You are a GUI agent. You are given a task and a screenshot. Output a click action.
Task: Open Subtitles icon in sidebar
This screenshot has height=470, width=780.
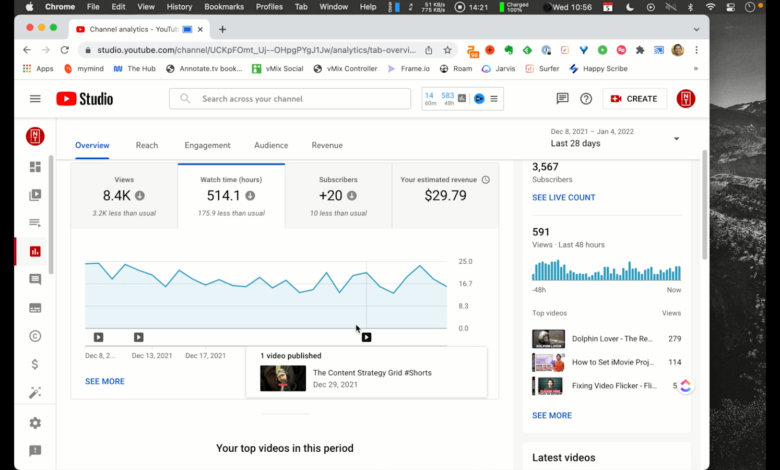point(35,308)
